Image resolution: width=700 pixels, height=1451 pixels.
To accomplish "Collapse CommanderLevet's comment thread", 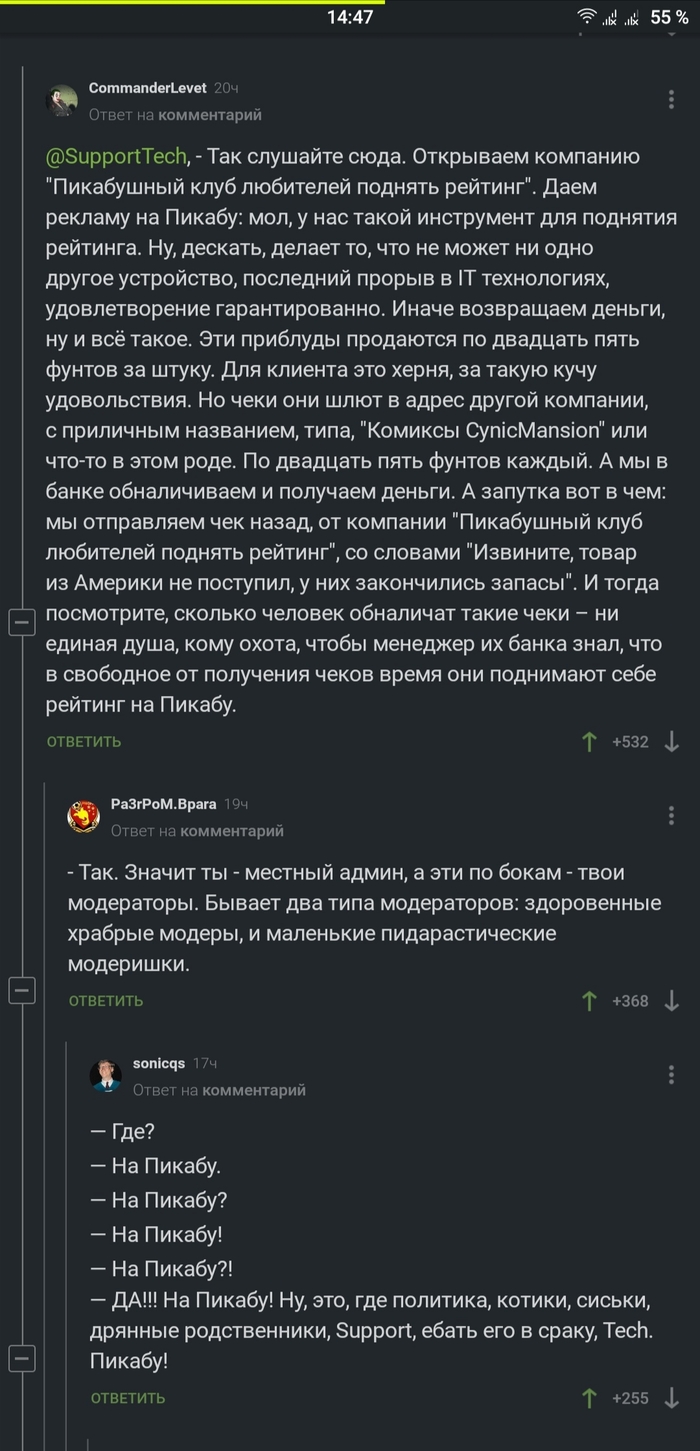I will (x=21, y=622).
